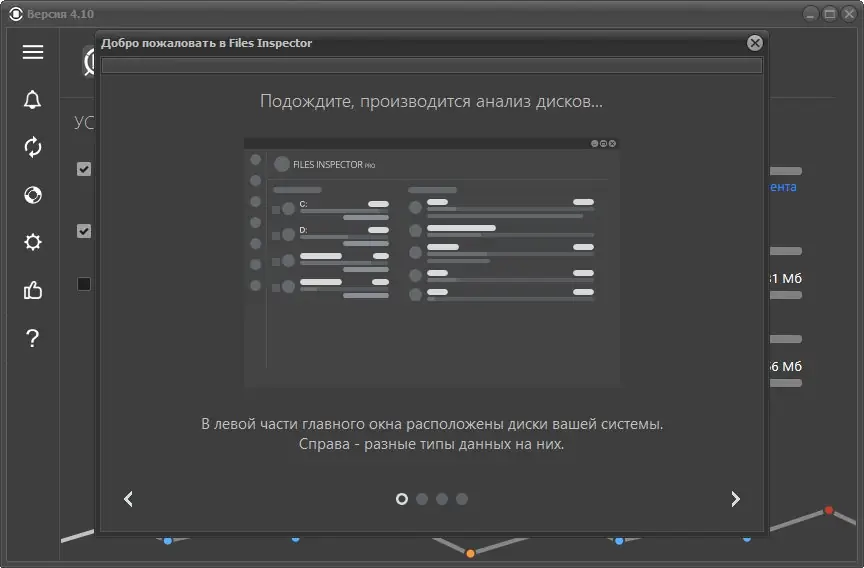Select the second slide indicator dot
Image resolution: width=864 pixels, height=568 pixels.
tap(422, 499)
